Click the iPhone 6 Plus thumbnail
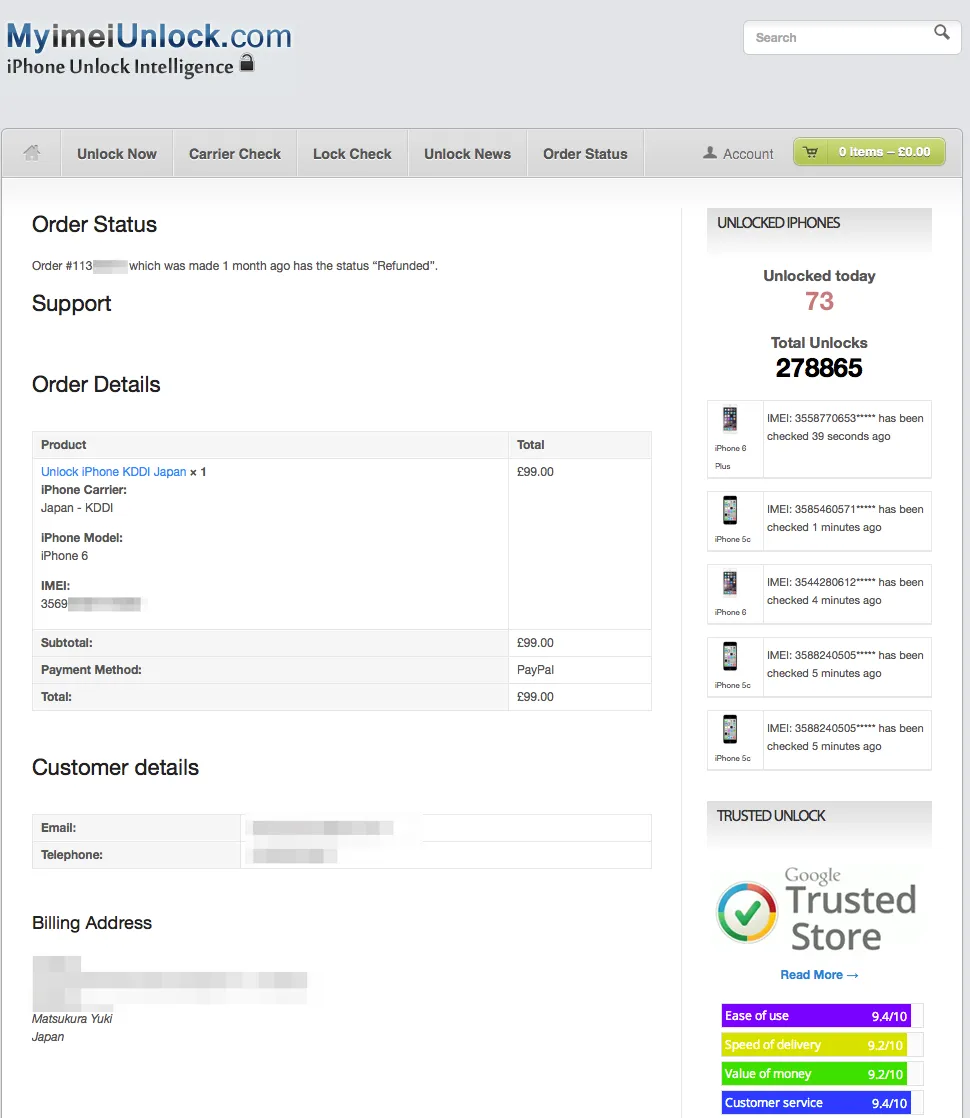970x1118 pixels. click(x=730, y=420)
